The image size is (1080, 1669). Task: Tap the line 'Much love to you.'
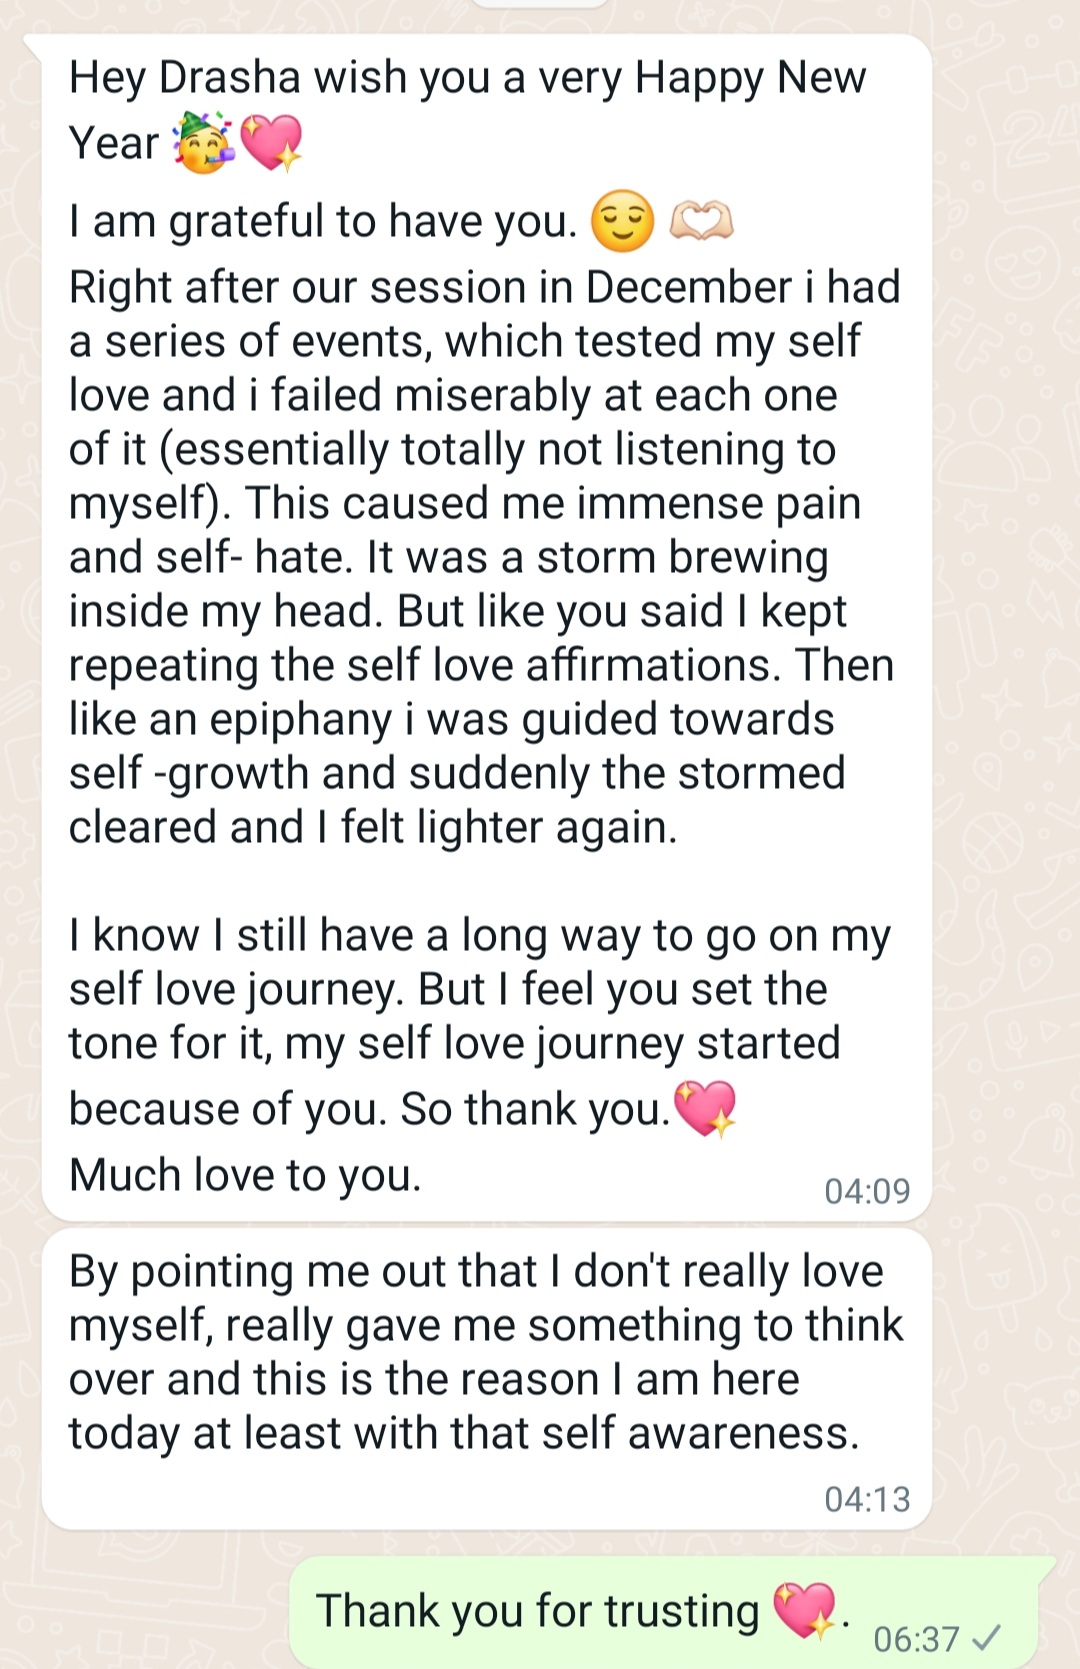pyautogui.click(x=245, y=1175)
